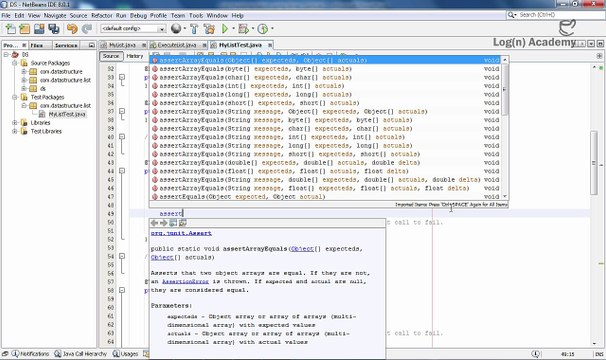The width and height of the screenshot is (606, 360).
Task: Click the Profile Project icon
Action: coord(263,29)
